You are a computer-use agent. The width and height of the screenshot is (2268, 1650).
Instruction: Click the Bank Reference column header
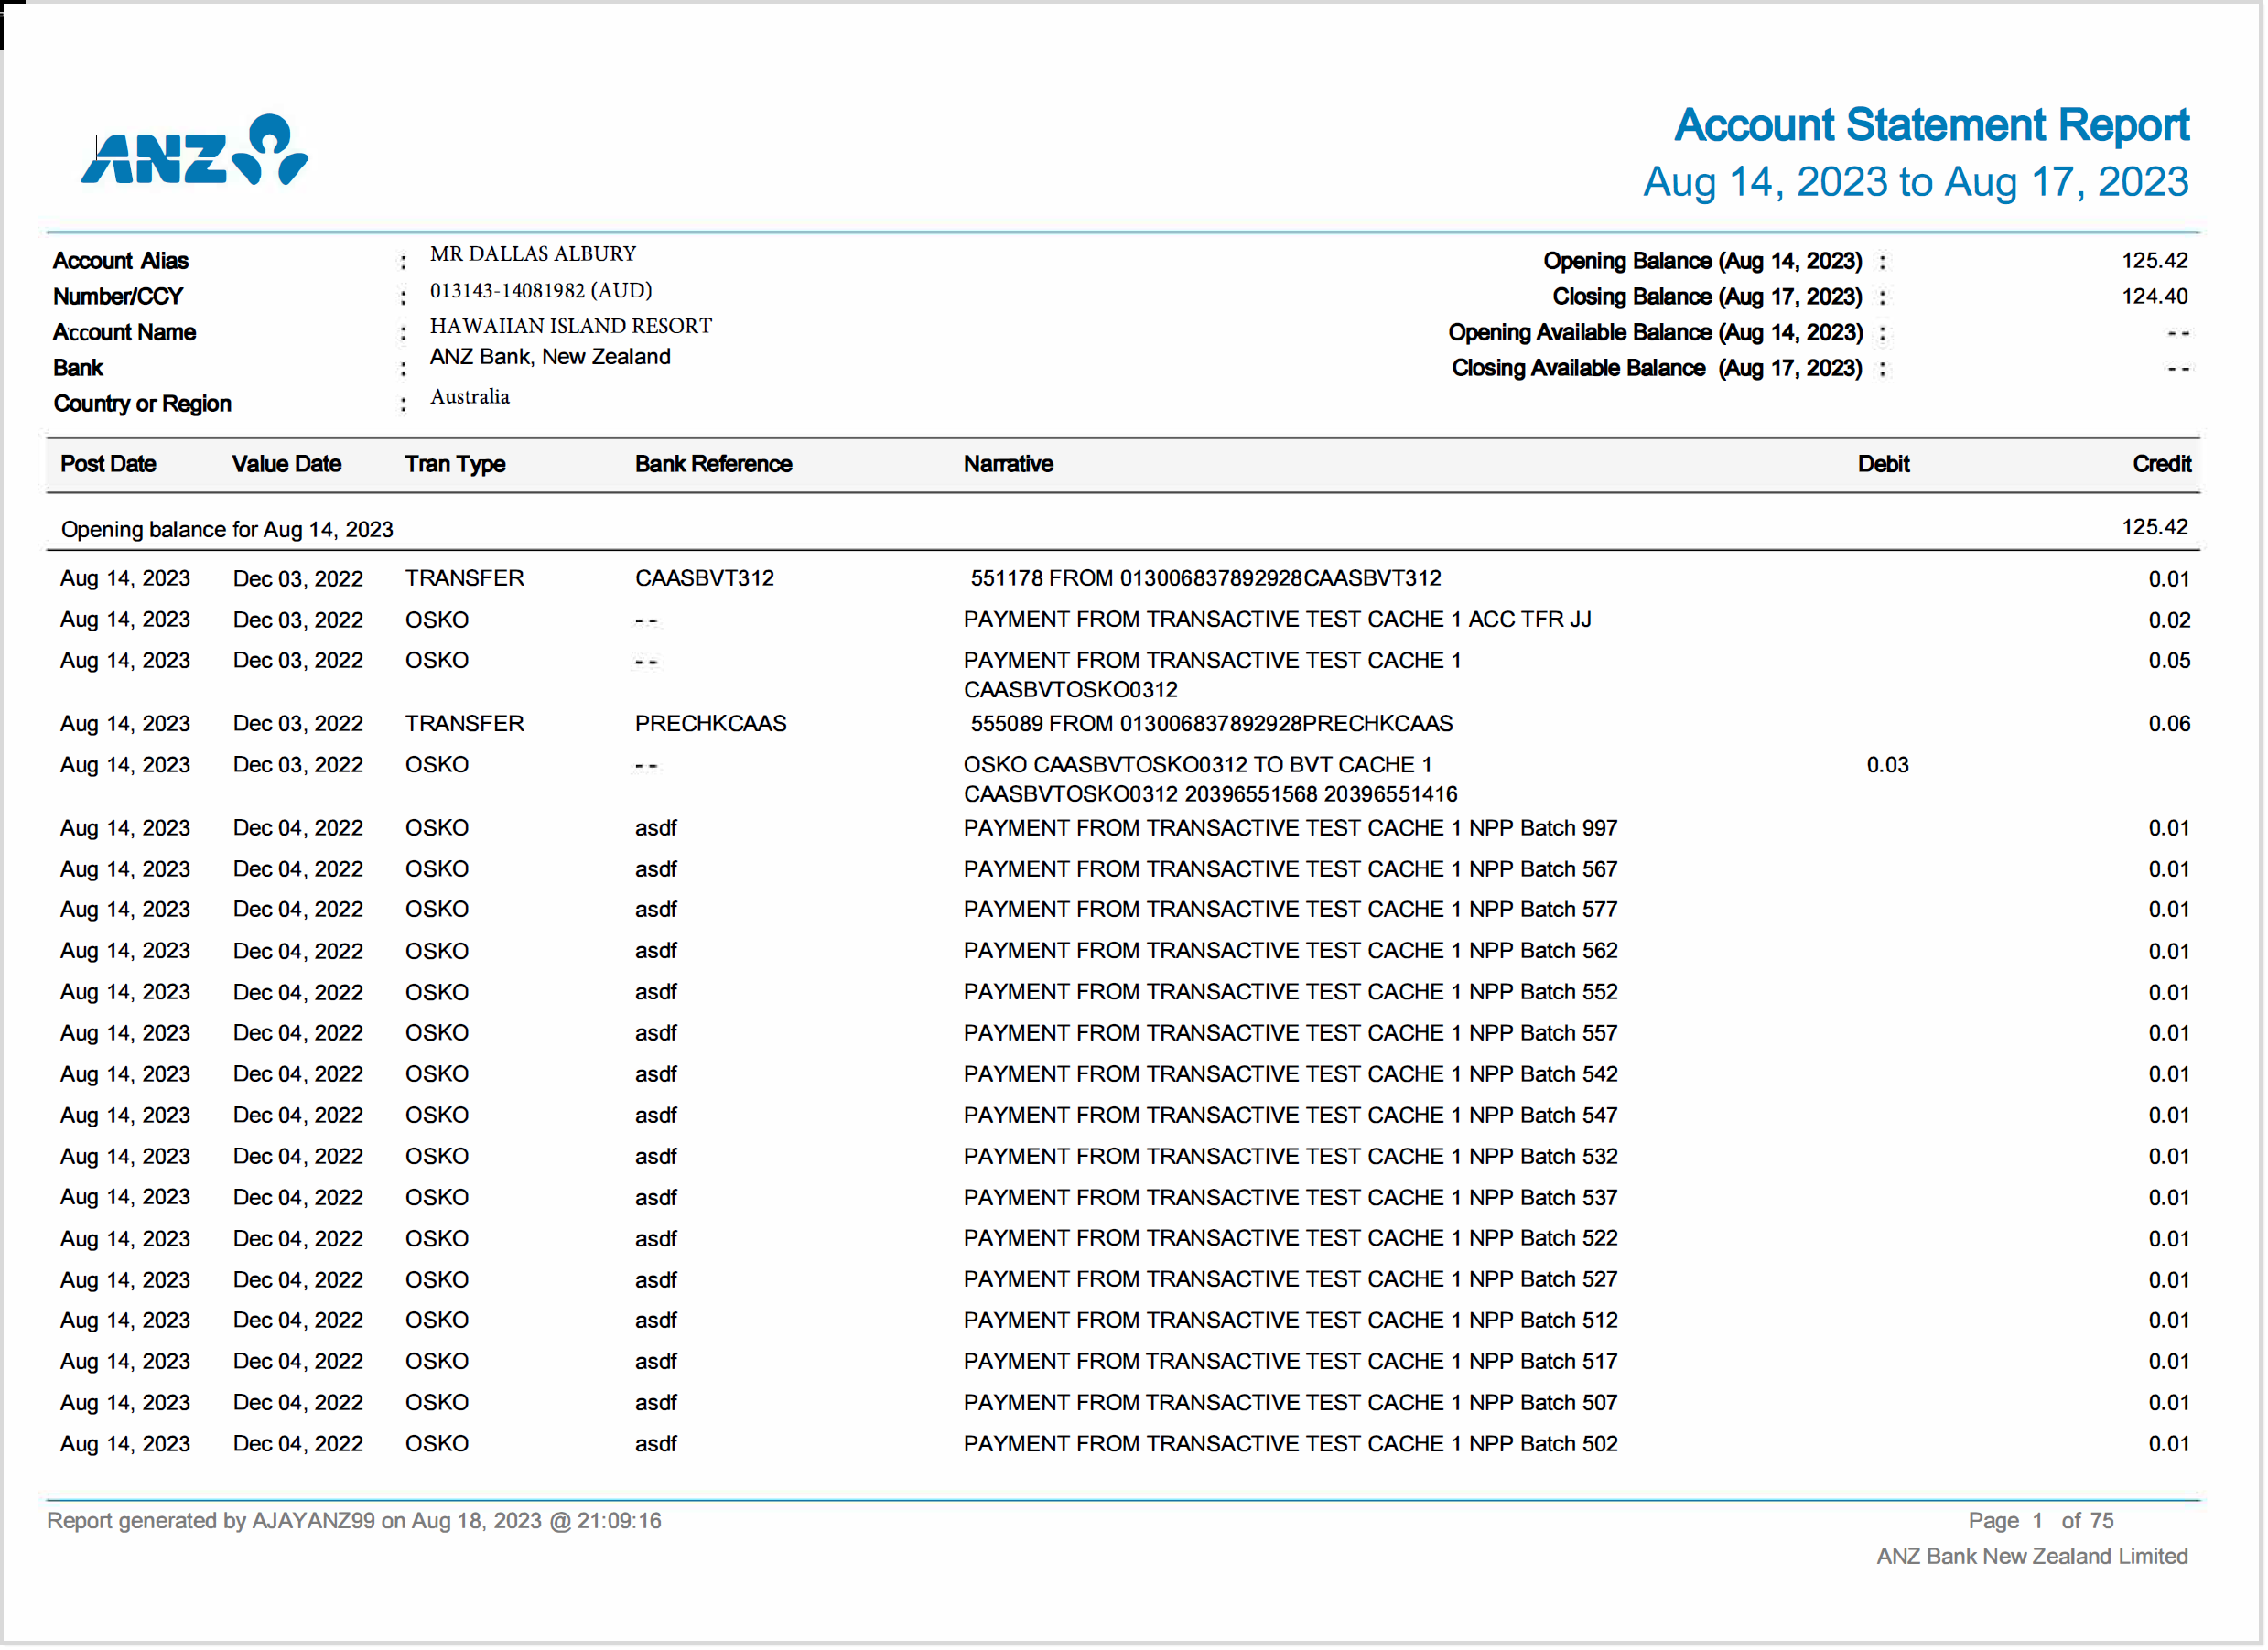point(713,464)
